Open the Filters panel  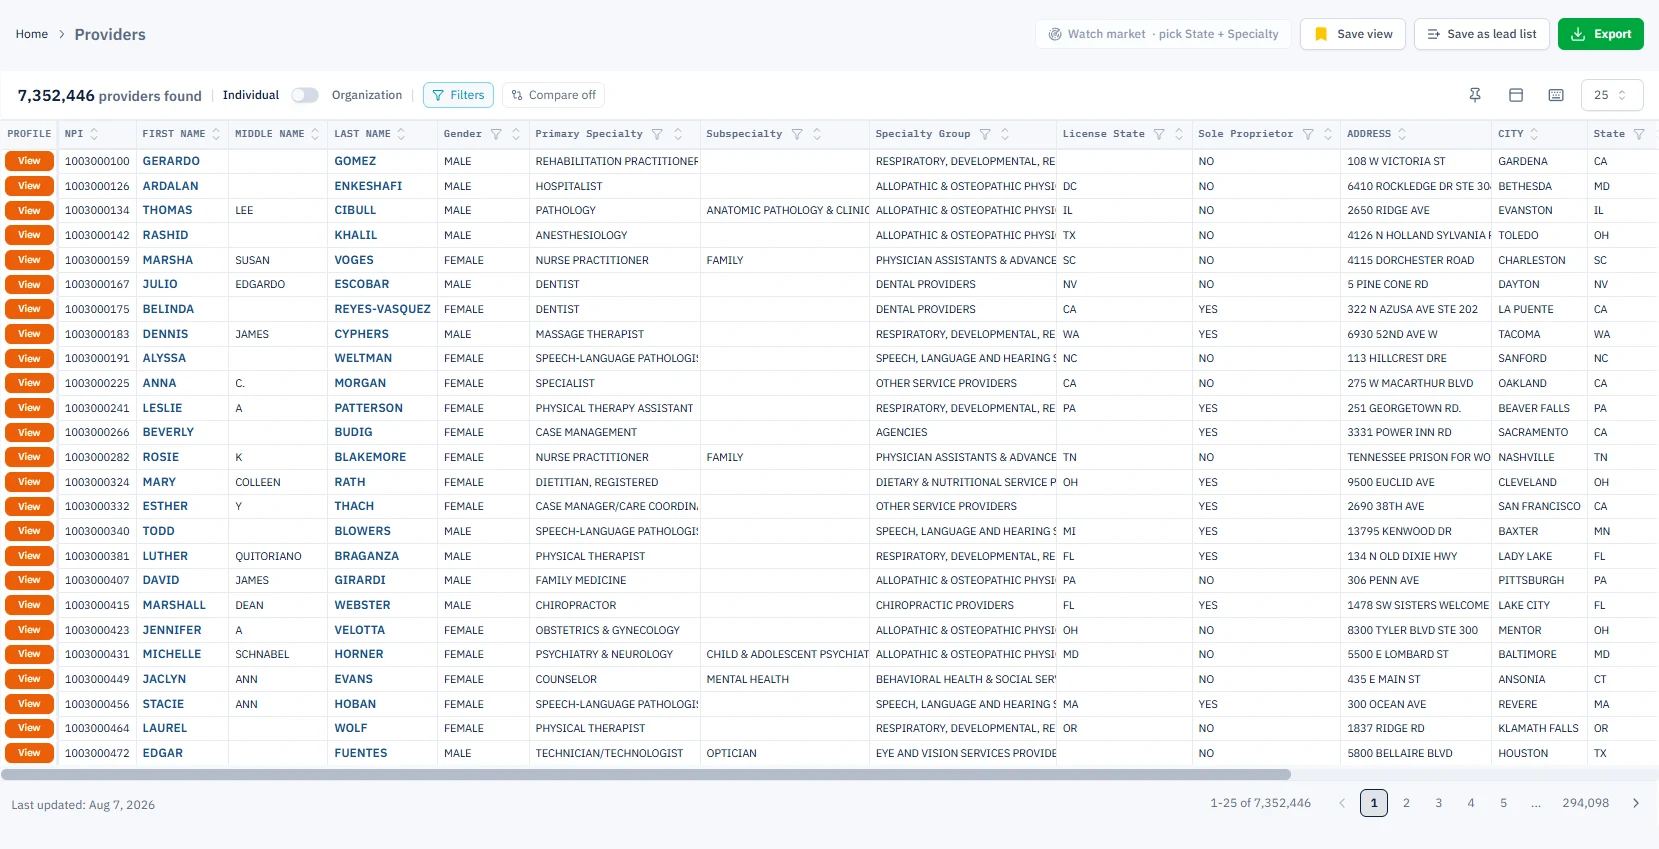[x=458, y=95]
